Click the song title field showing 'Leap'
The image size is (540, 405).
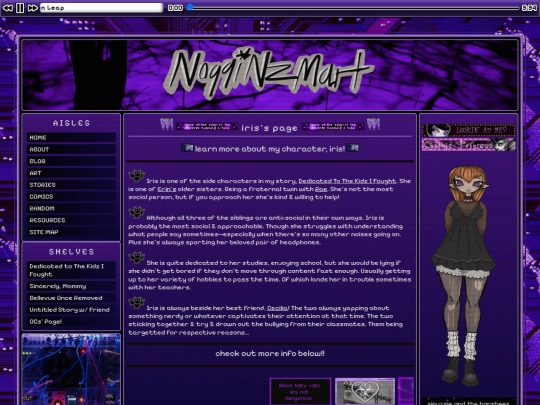tap(101, 8)
